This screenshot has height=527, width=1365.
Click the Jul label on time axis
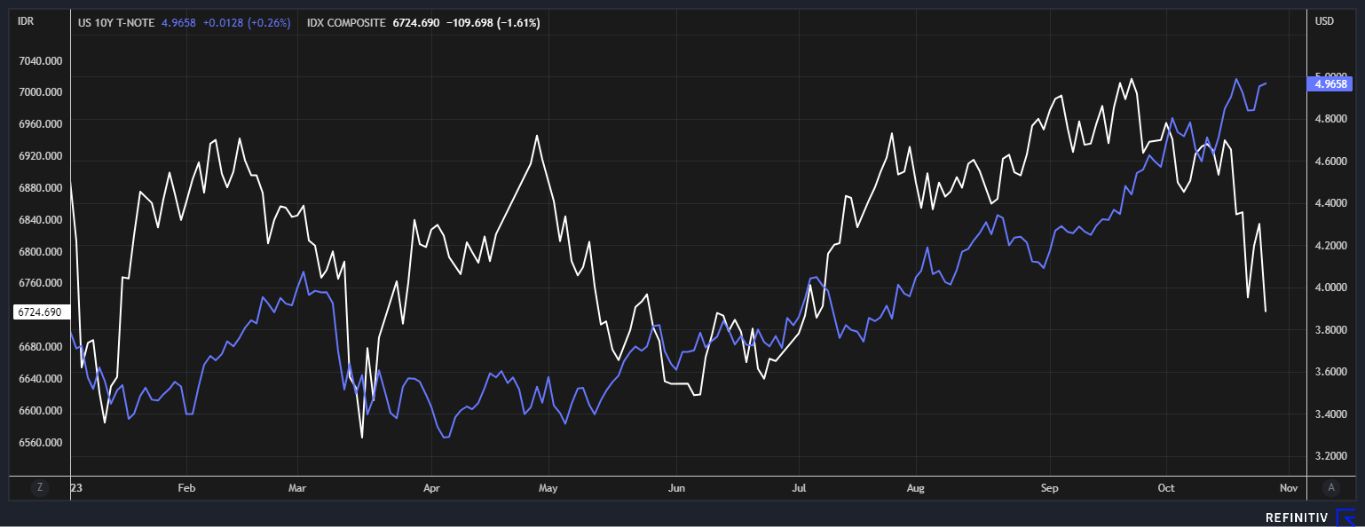[x=799, y=489]
